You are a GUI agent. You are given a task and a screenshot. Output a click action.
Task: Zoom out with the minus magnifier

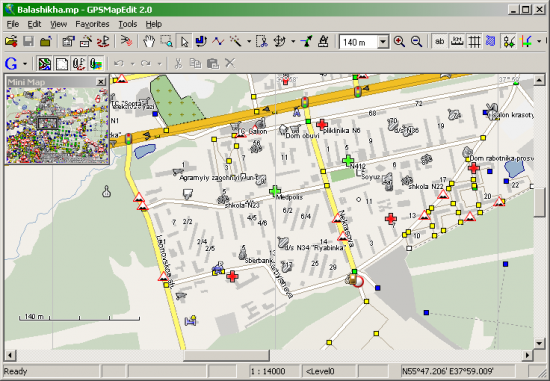point(416,42)
